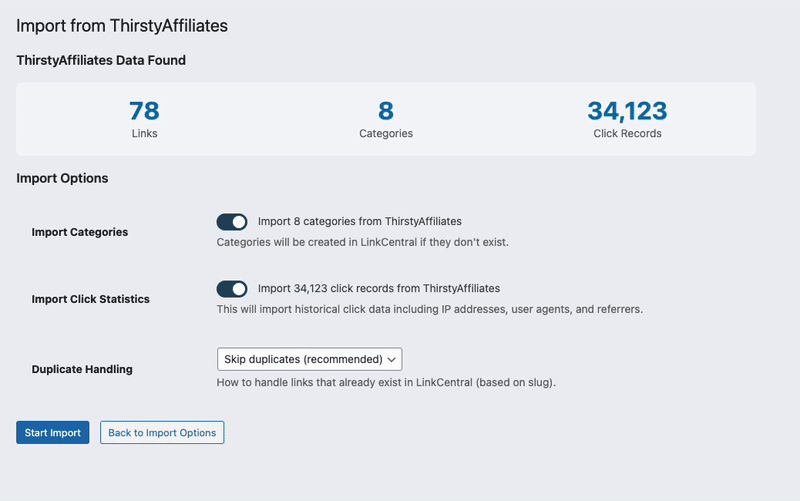Click the 'ThirstyAffiliates Data Found' heading
Image resolution: width=800 pixels, height=501 pixels.
coord(101,61)
